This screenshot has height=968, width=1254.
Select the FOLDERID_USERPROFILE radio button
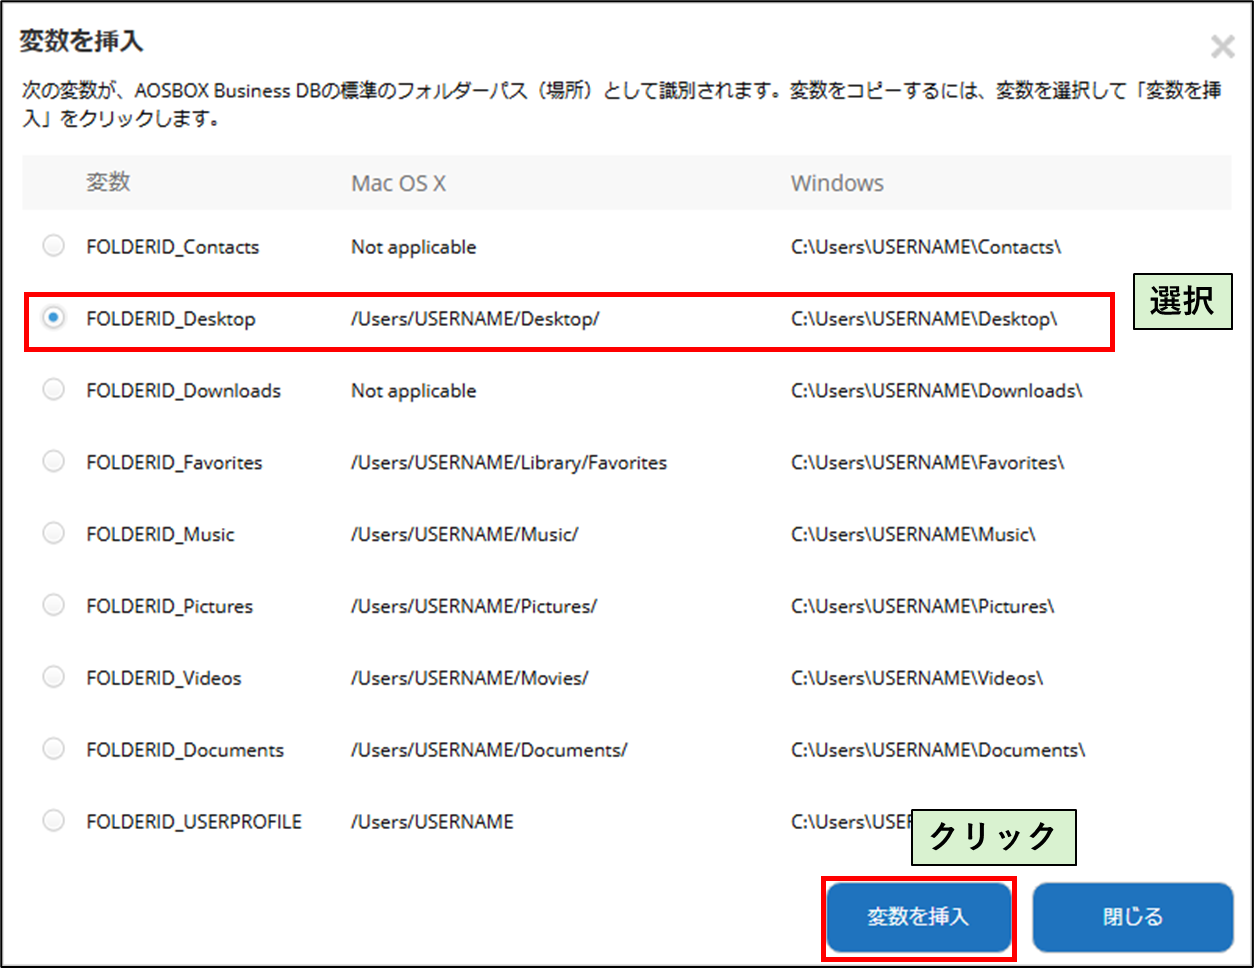coord(54,821)
